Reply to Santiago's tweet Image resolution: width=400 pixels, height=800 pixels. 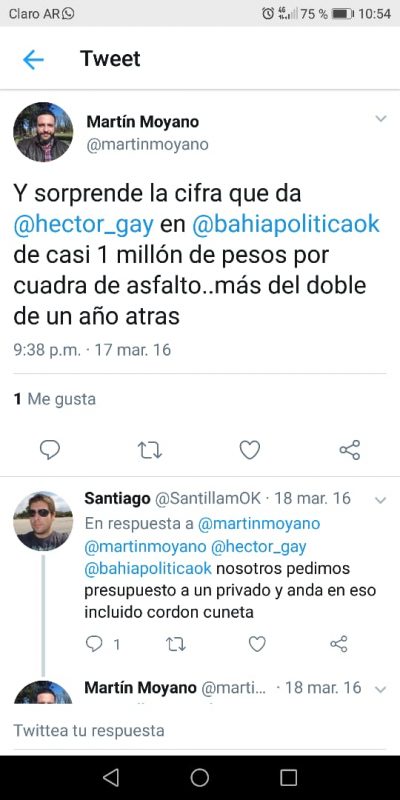(94, 644)
